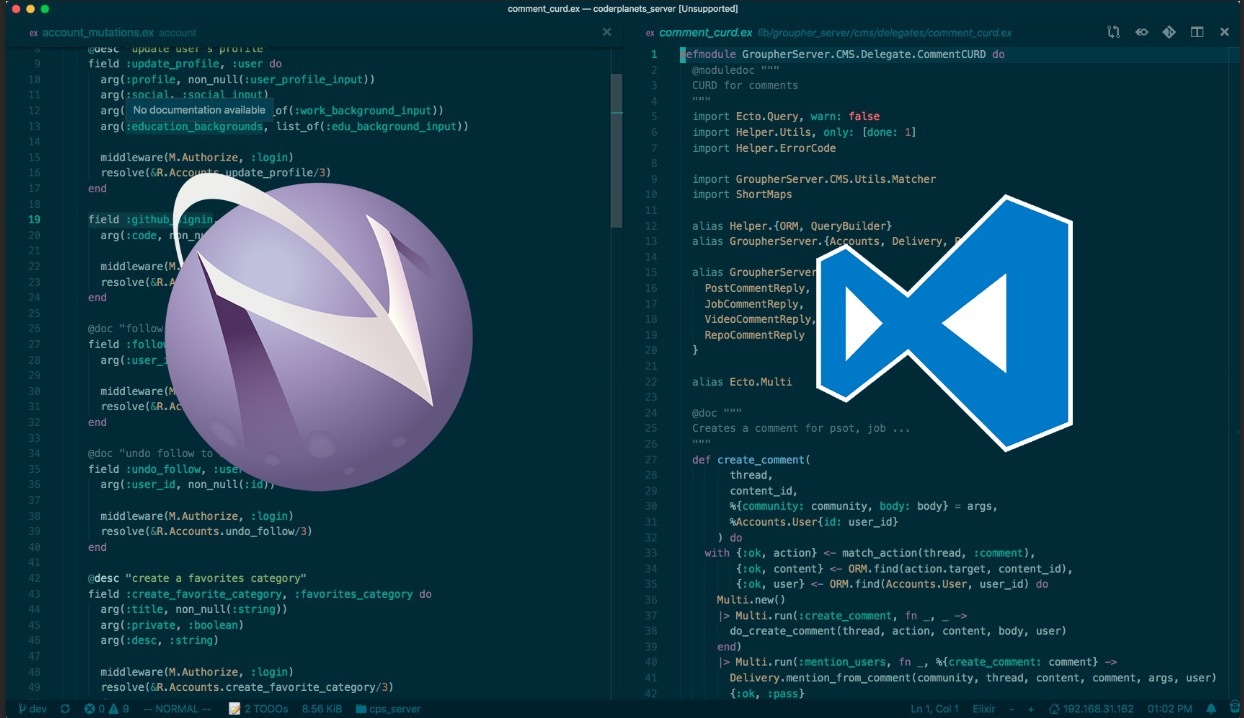Toggle the preview eye icon in top-right toolbar
Screen dimensions: 1244x718
(1141, 31)
